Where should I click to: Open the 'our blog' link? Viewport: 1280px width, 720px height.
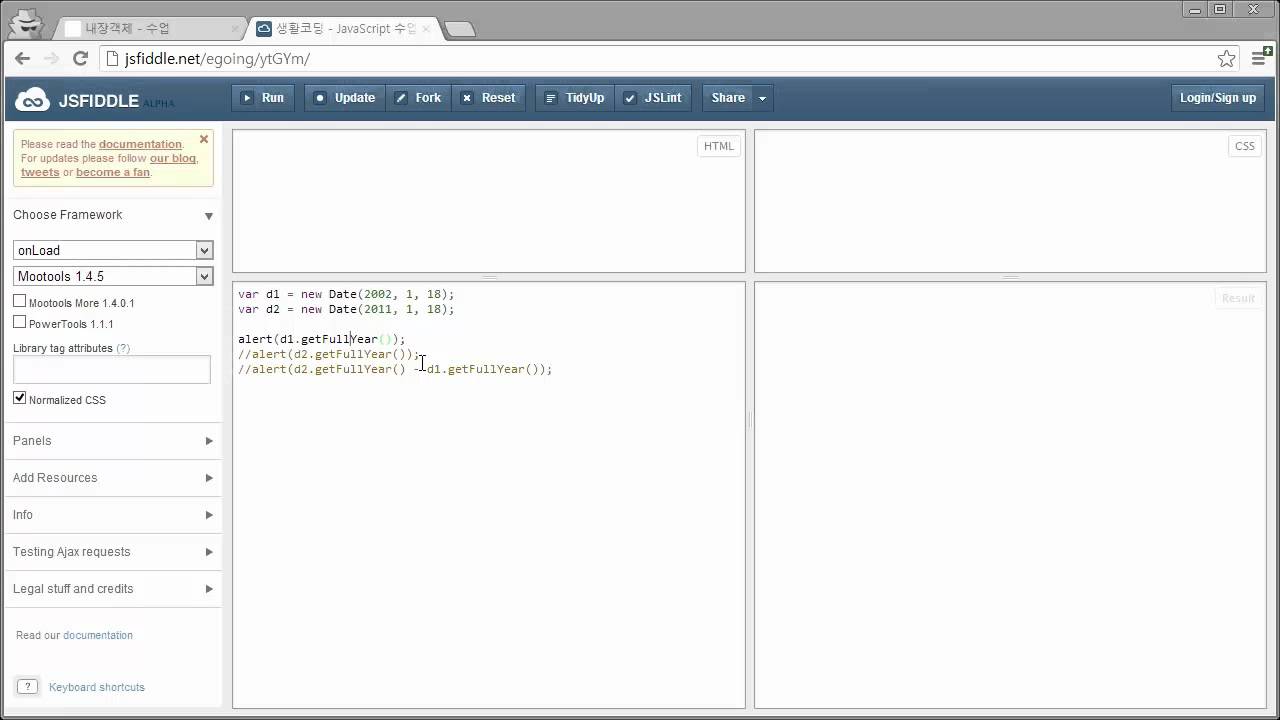click(173, 158)
